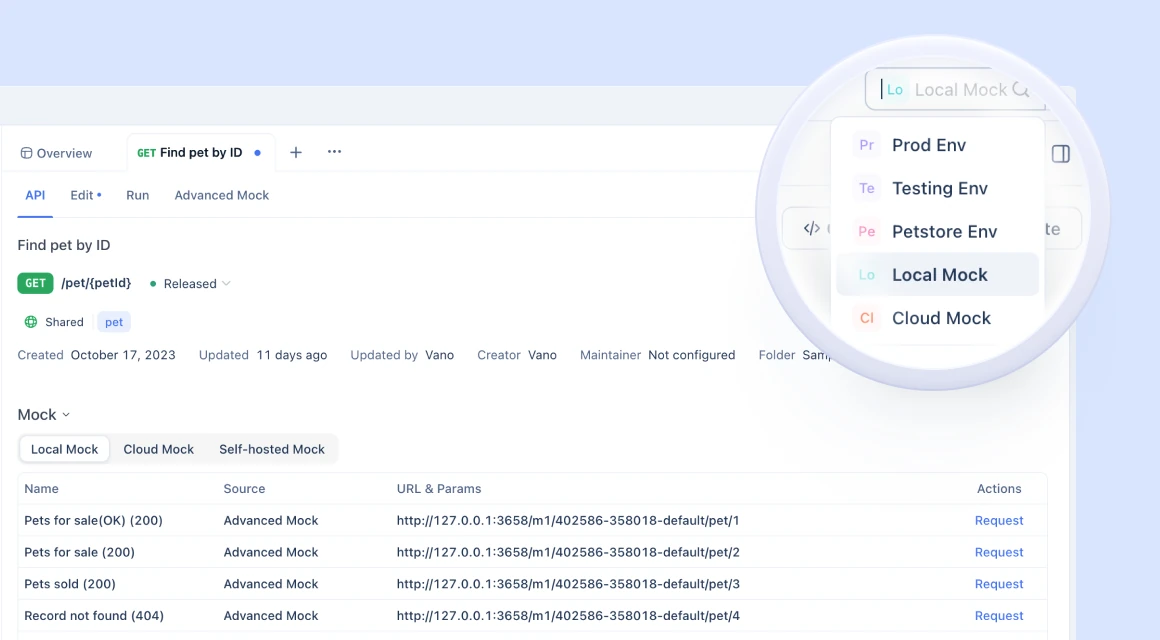Switch to the Self-hosted Mock segment

tap(272, 449)
